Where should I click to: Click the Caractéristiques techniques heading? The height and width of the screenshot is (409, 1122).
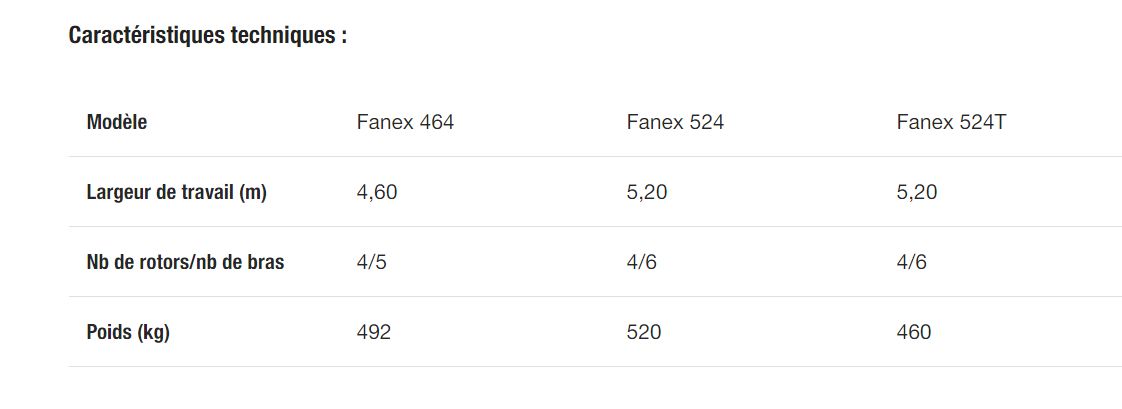point(208,36)
